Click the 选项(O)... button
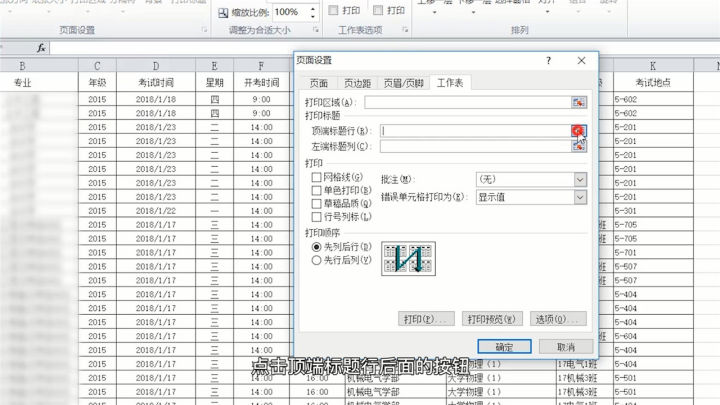This screenshot has width=720, height=405. tap(558, 319)
